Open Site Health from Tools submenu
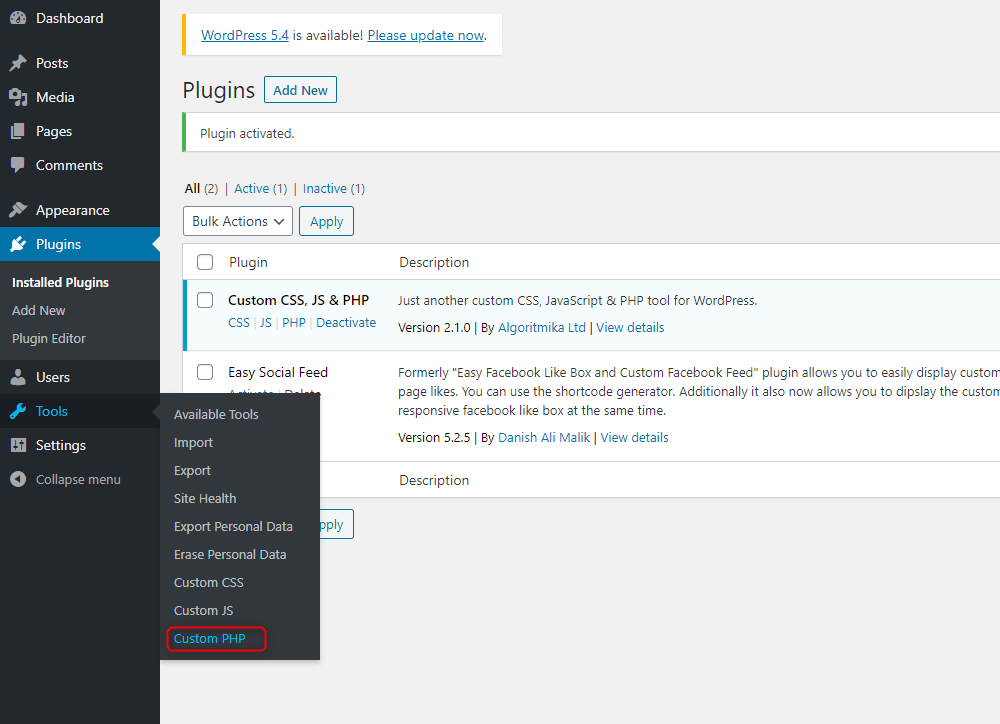The height and width of the screenshot is (724, 1000). 205,498
